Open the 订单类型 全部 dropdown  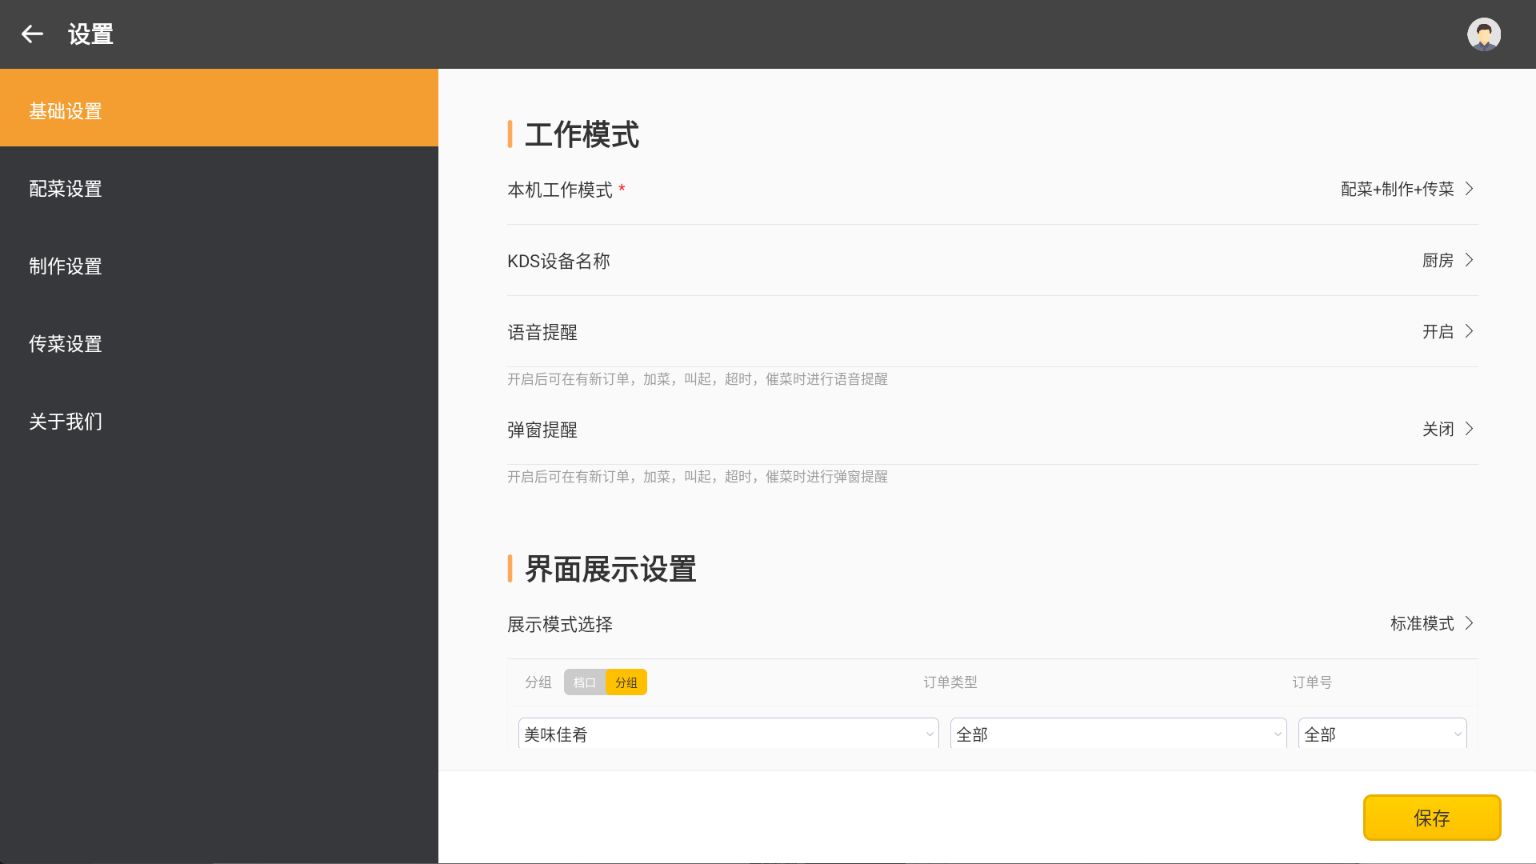1118,734
